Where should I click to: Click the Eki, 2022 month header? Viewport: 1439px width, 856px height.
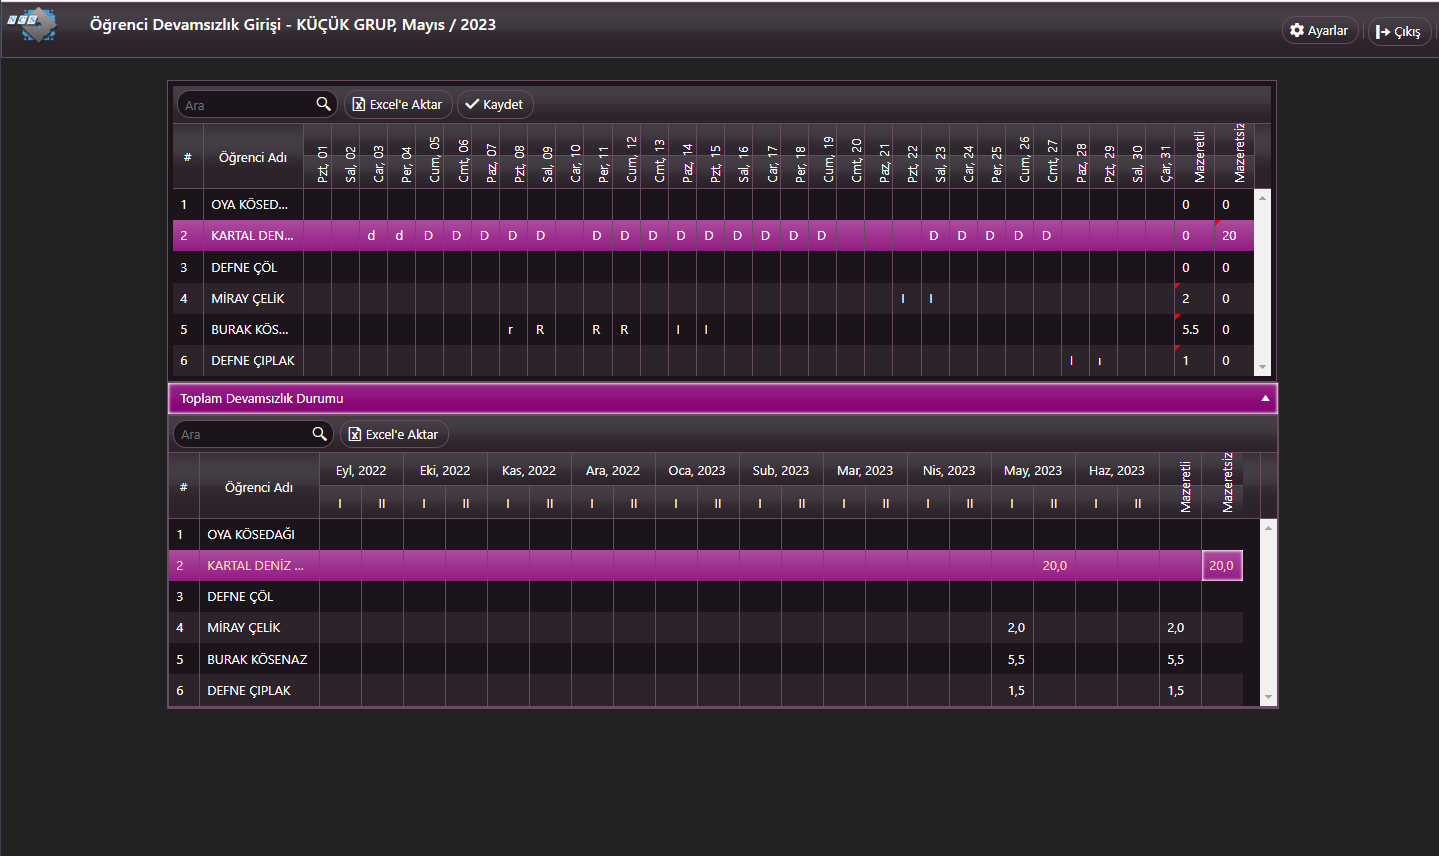[x=445, y=470]
